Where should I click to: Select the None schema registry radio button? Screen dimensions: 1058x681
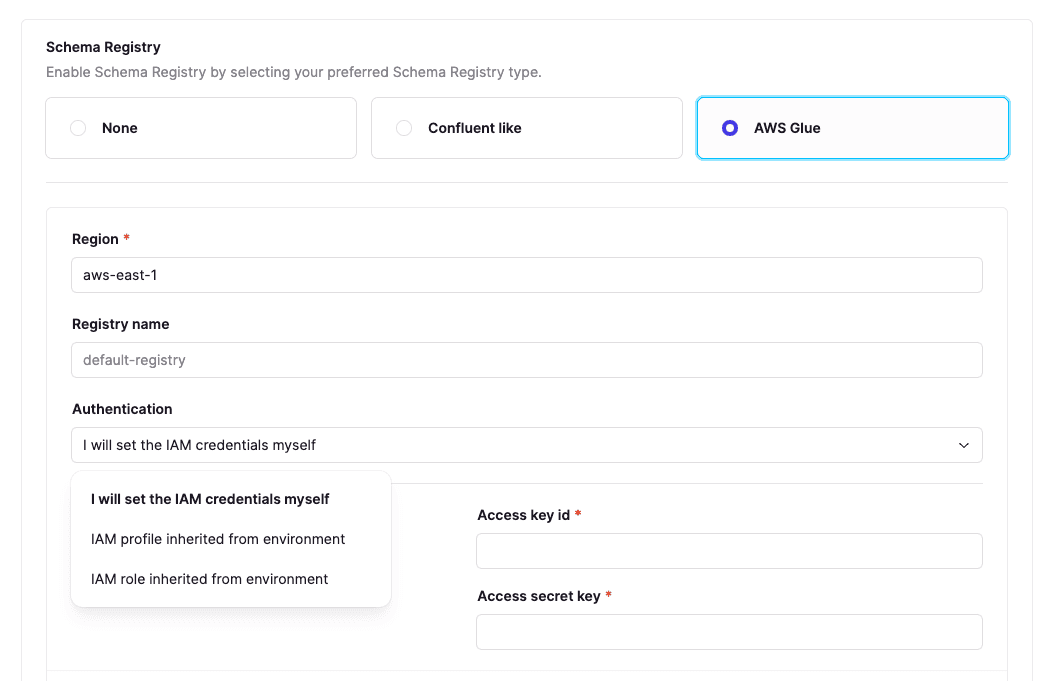click(78, 128)
